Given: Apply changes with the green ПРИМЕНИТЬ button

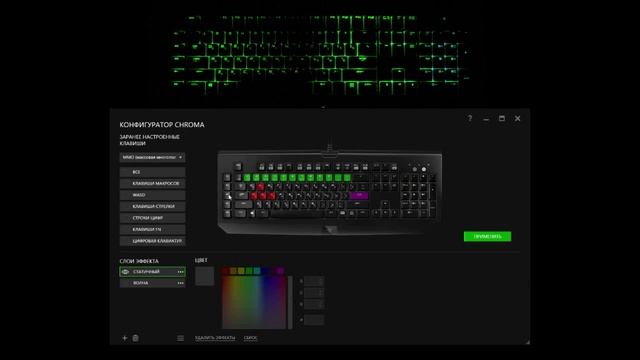Looking at the screenshot, I should coord(487,236).
